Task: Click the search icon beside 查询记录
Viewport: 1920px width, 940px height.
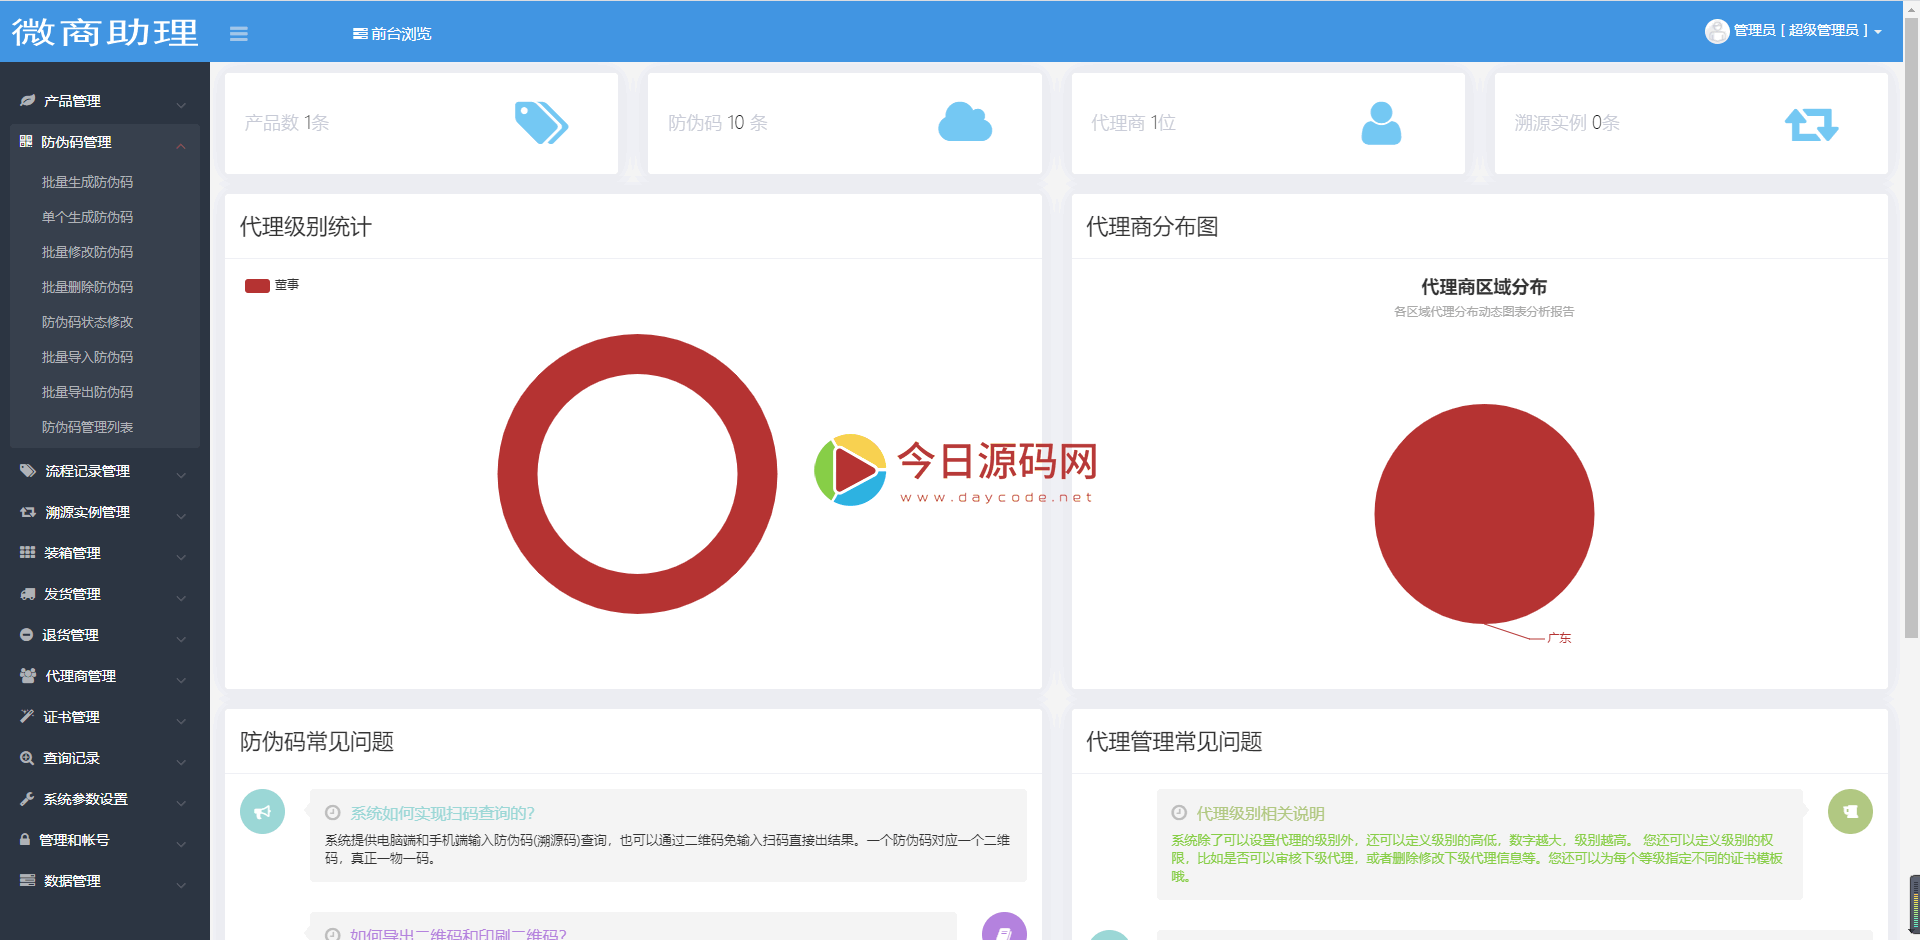Action: pos(27,758)
